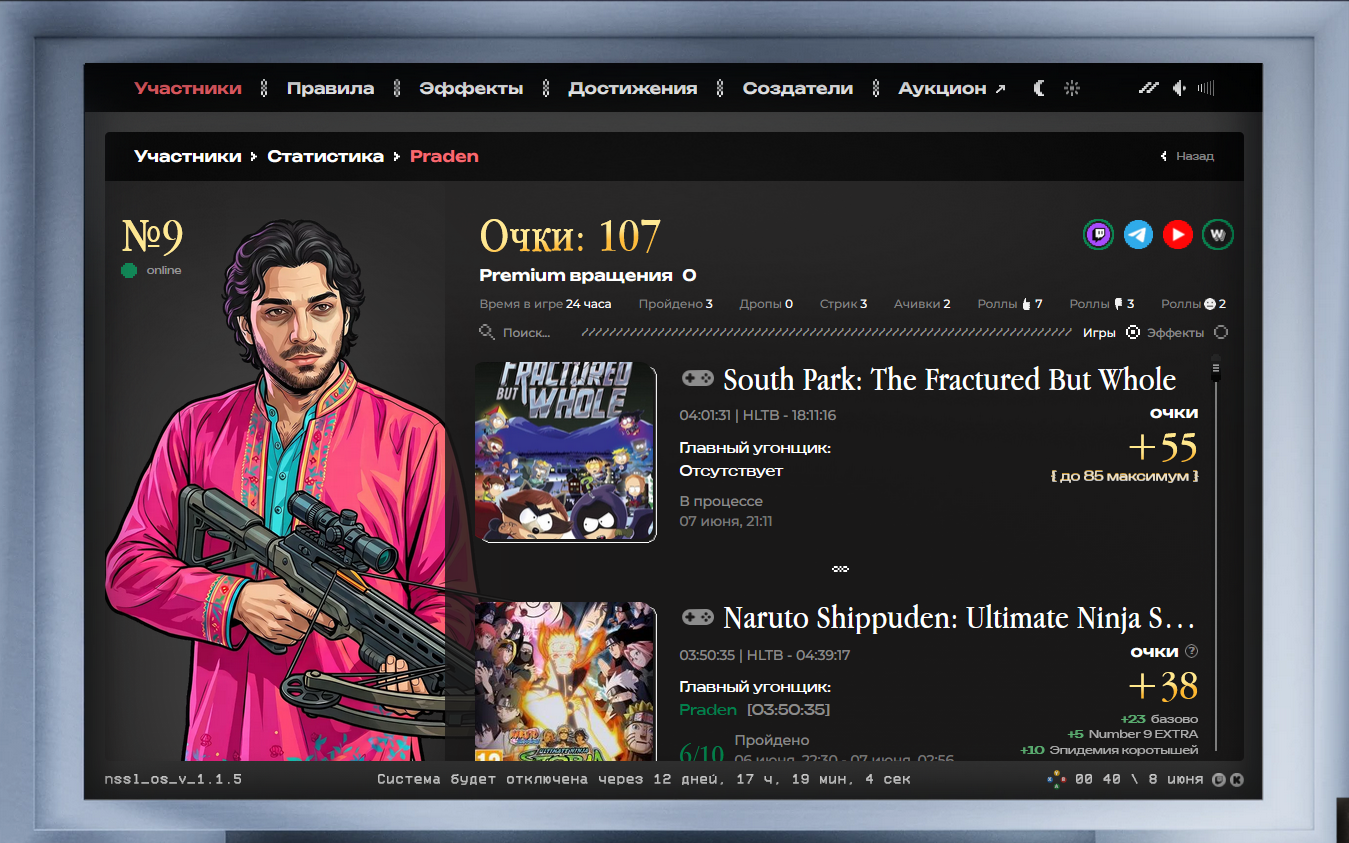Click the Дропы 0 stat
This screenshot has height=843, width=1349.
coord(766,304)
